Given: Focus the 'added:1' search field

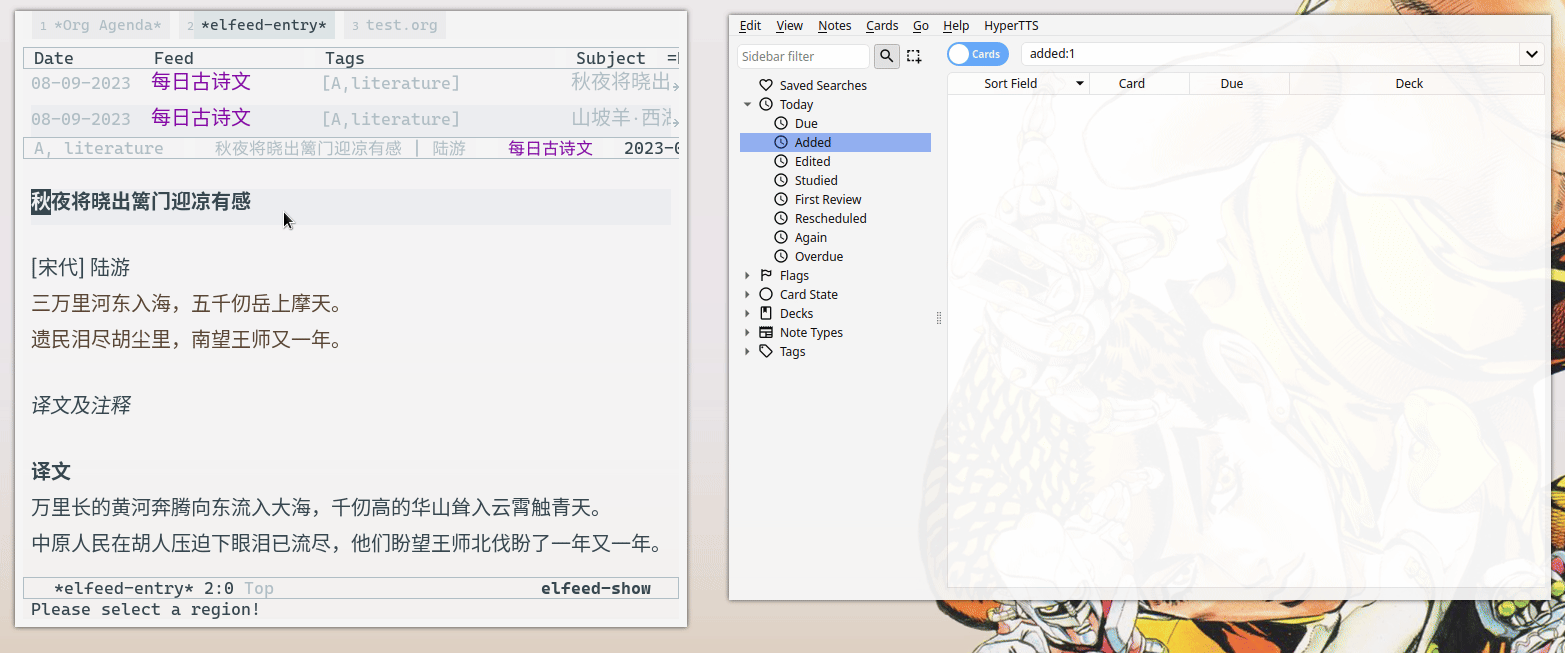Looking at the screenshot, I should click(x=1270, y=54).
